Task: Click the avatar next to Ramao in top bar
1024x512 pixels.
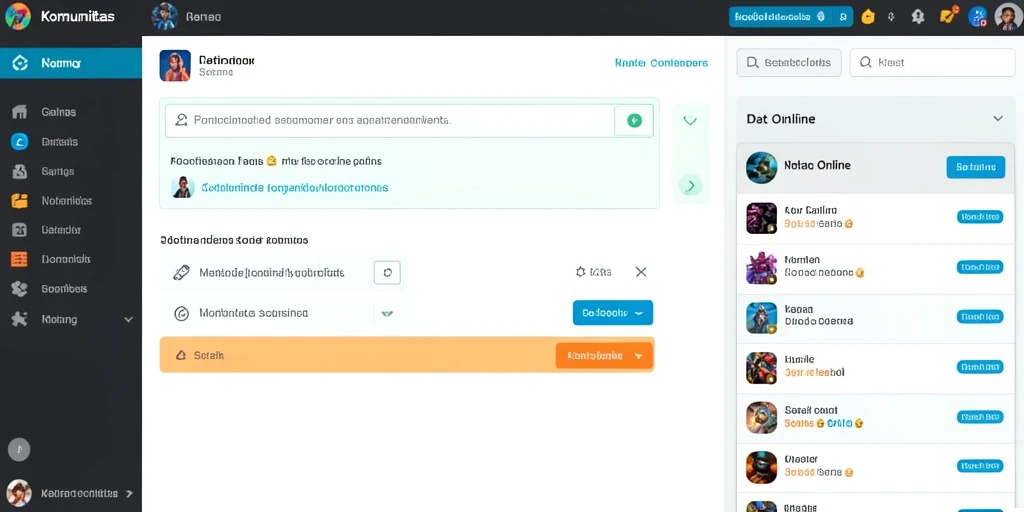Action: [165, 16]
